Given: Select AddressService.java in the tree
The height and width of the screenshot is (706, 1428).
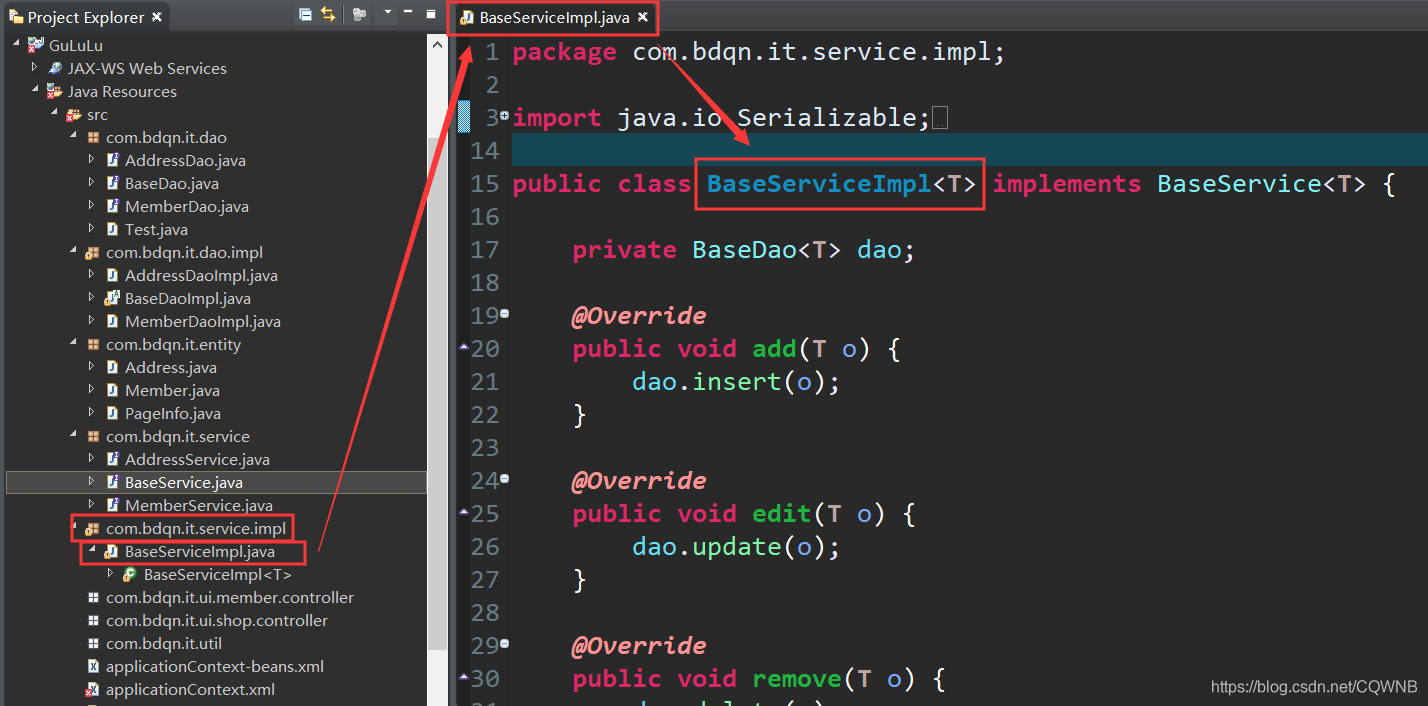Looking at the screenshot, I should (197, 459).
